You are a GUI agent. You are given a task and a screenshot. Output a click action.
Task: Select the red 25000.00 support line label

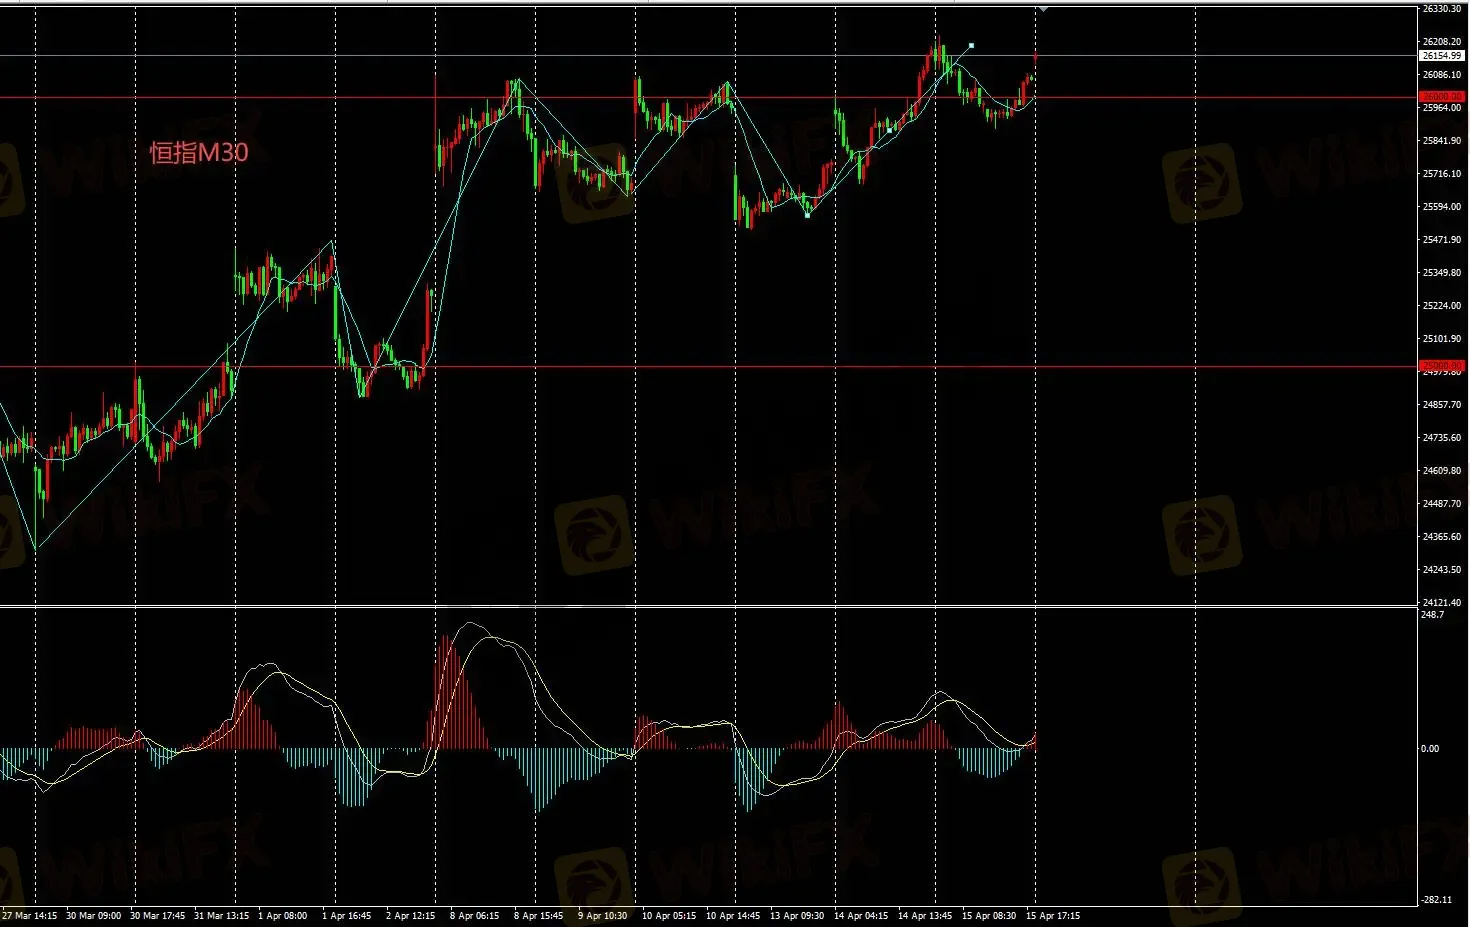click(1441, 366)
